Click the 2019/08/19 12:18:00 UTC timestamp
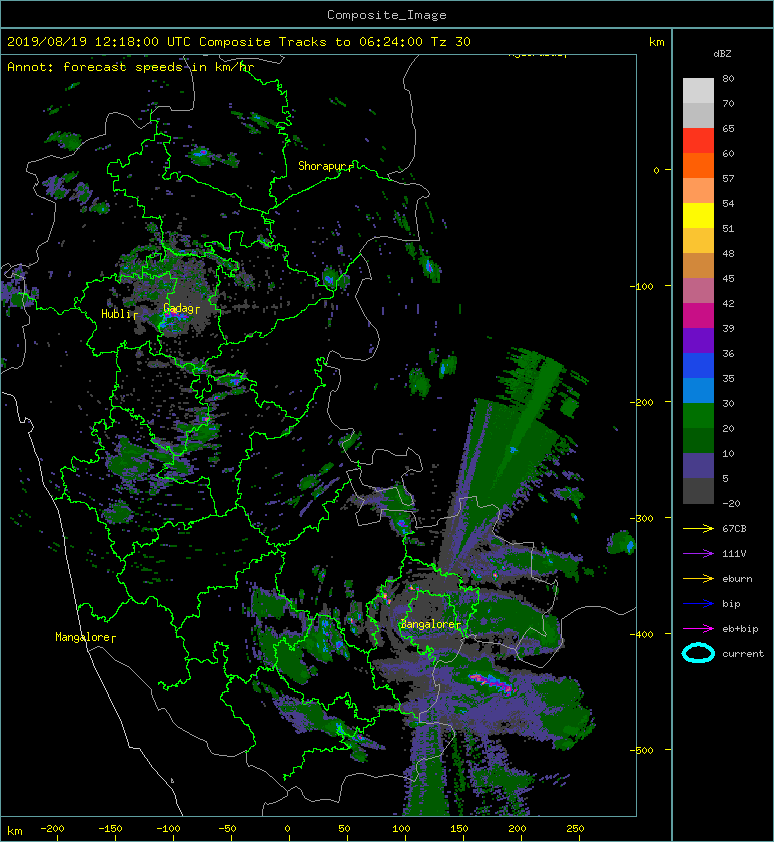The image size is (774, 842). point(99,42)
